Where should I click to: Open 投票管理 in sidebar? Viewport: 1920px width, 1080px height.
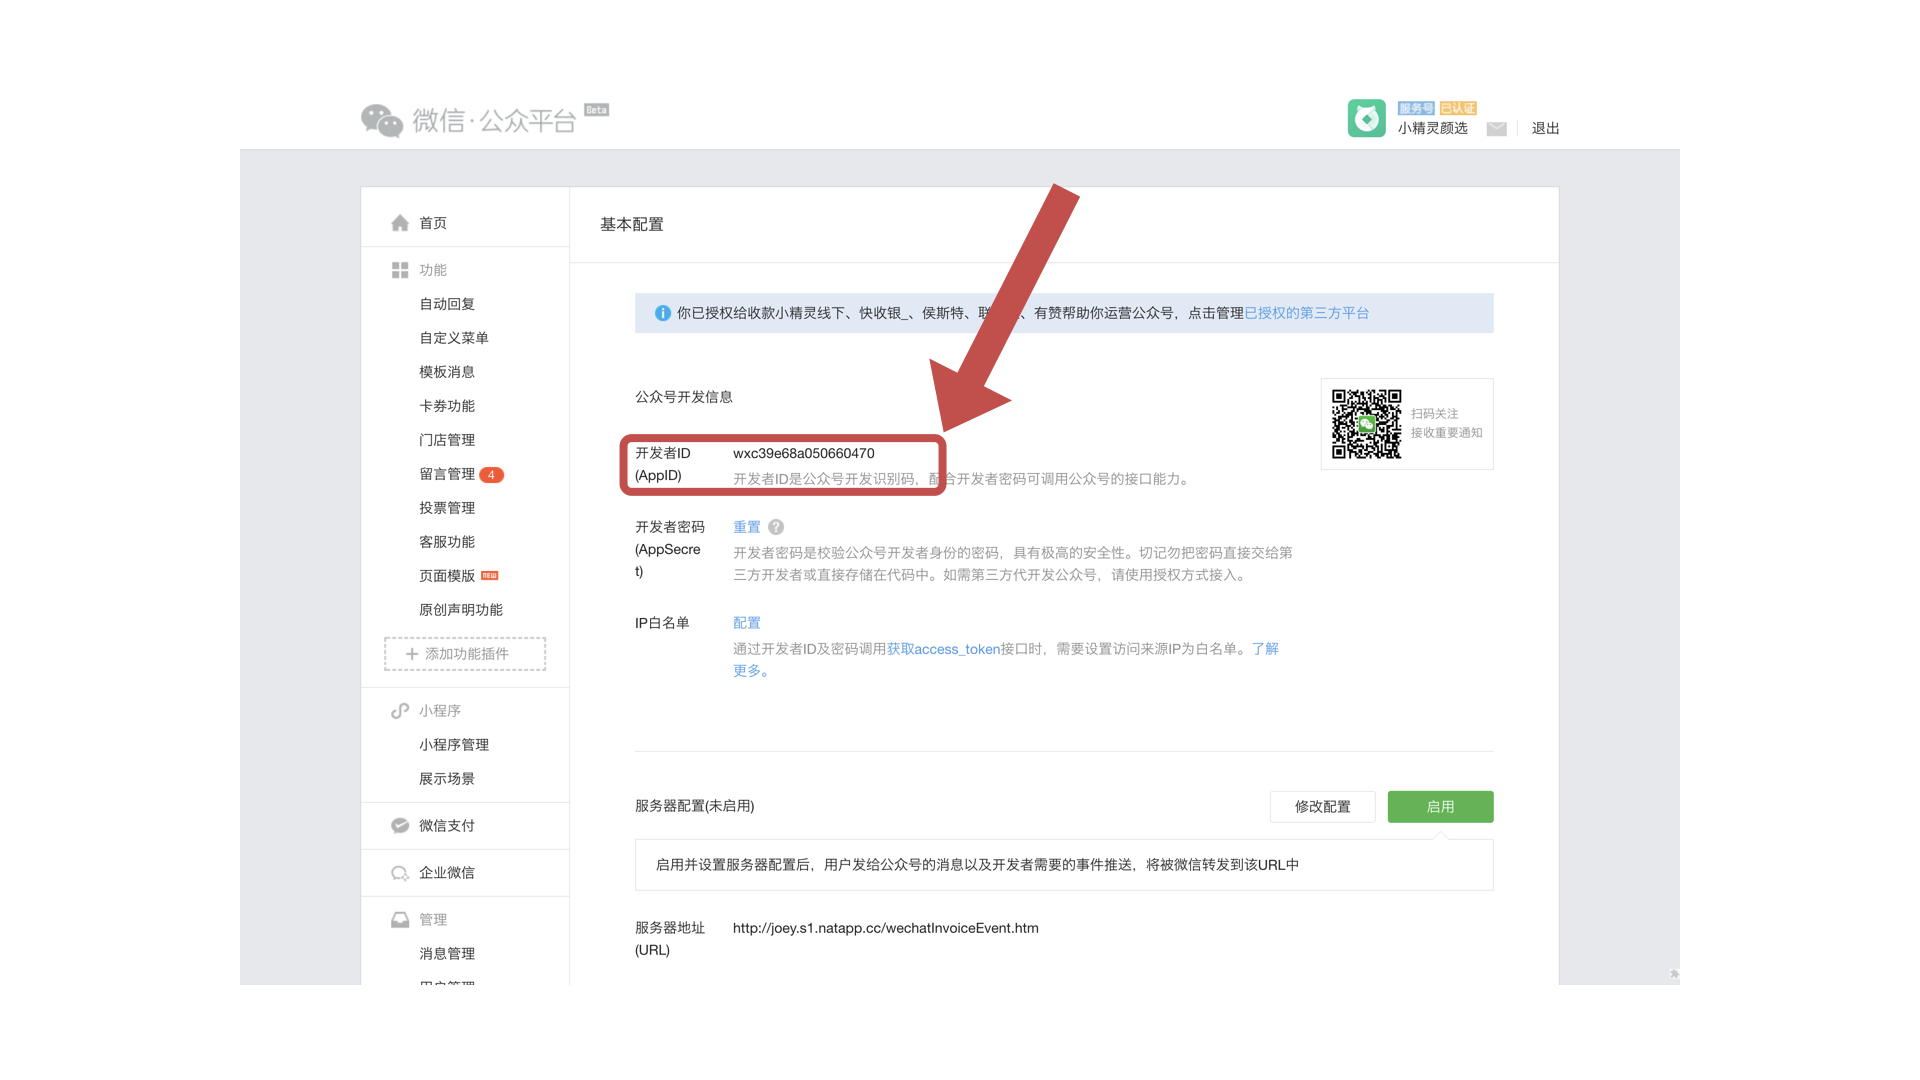point(447,508)
